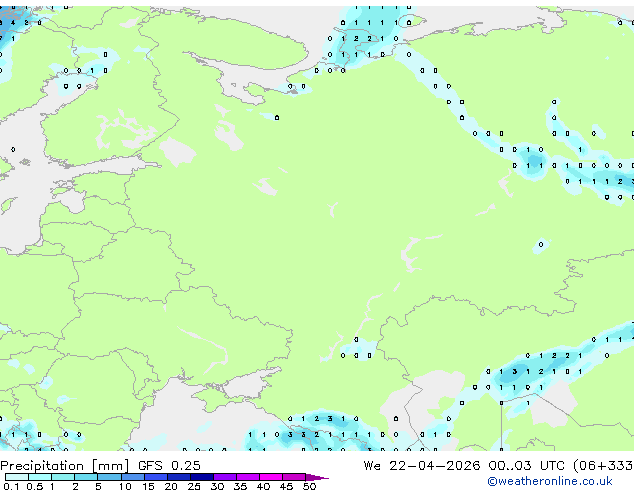
Task: Select the 5–10 mm legend color swatch
Action: coord(109,477)
